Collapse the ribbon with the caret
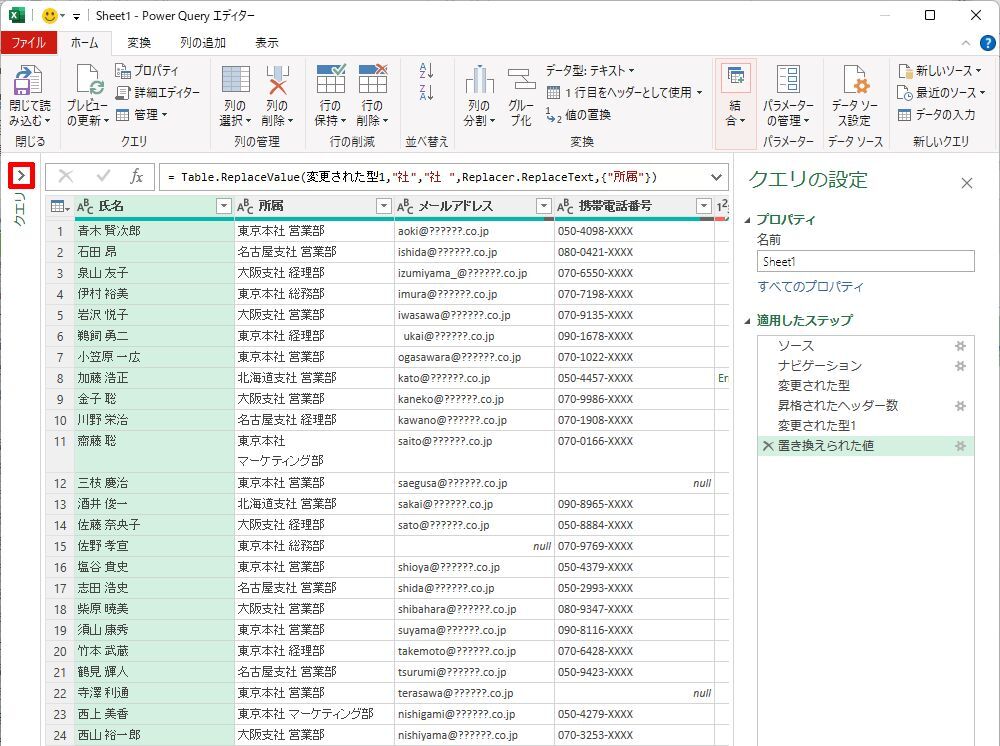Screen dimensions: 1000x746 tap(966, 43)
